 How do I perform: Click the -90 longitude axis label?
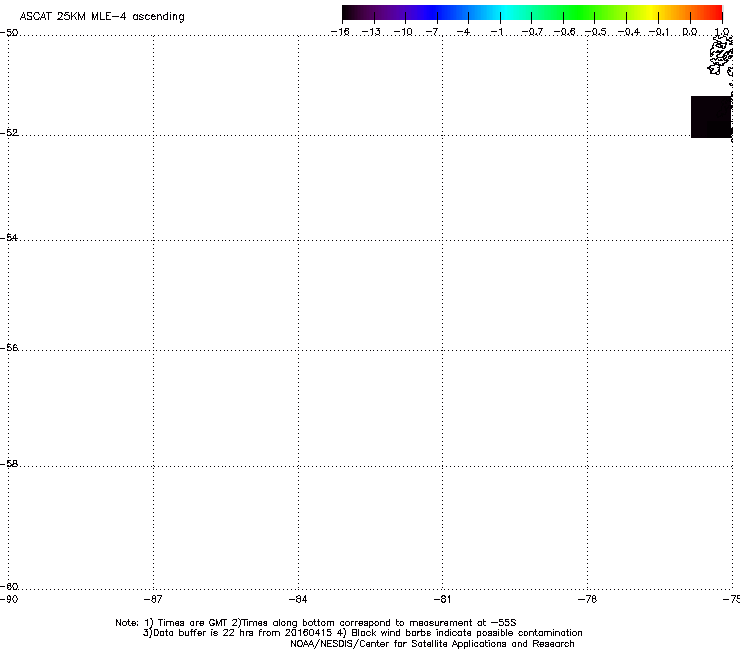point(9,599)
